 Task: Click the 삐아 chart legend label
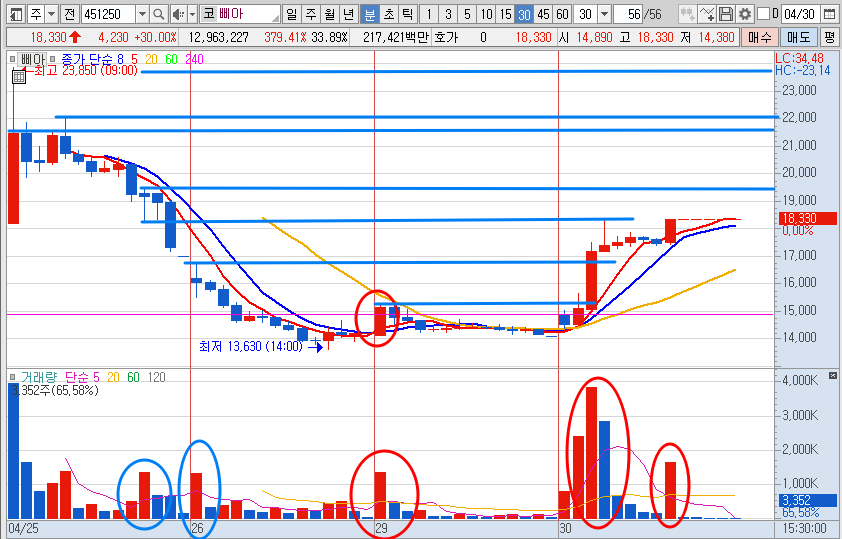point(33,59)
